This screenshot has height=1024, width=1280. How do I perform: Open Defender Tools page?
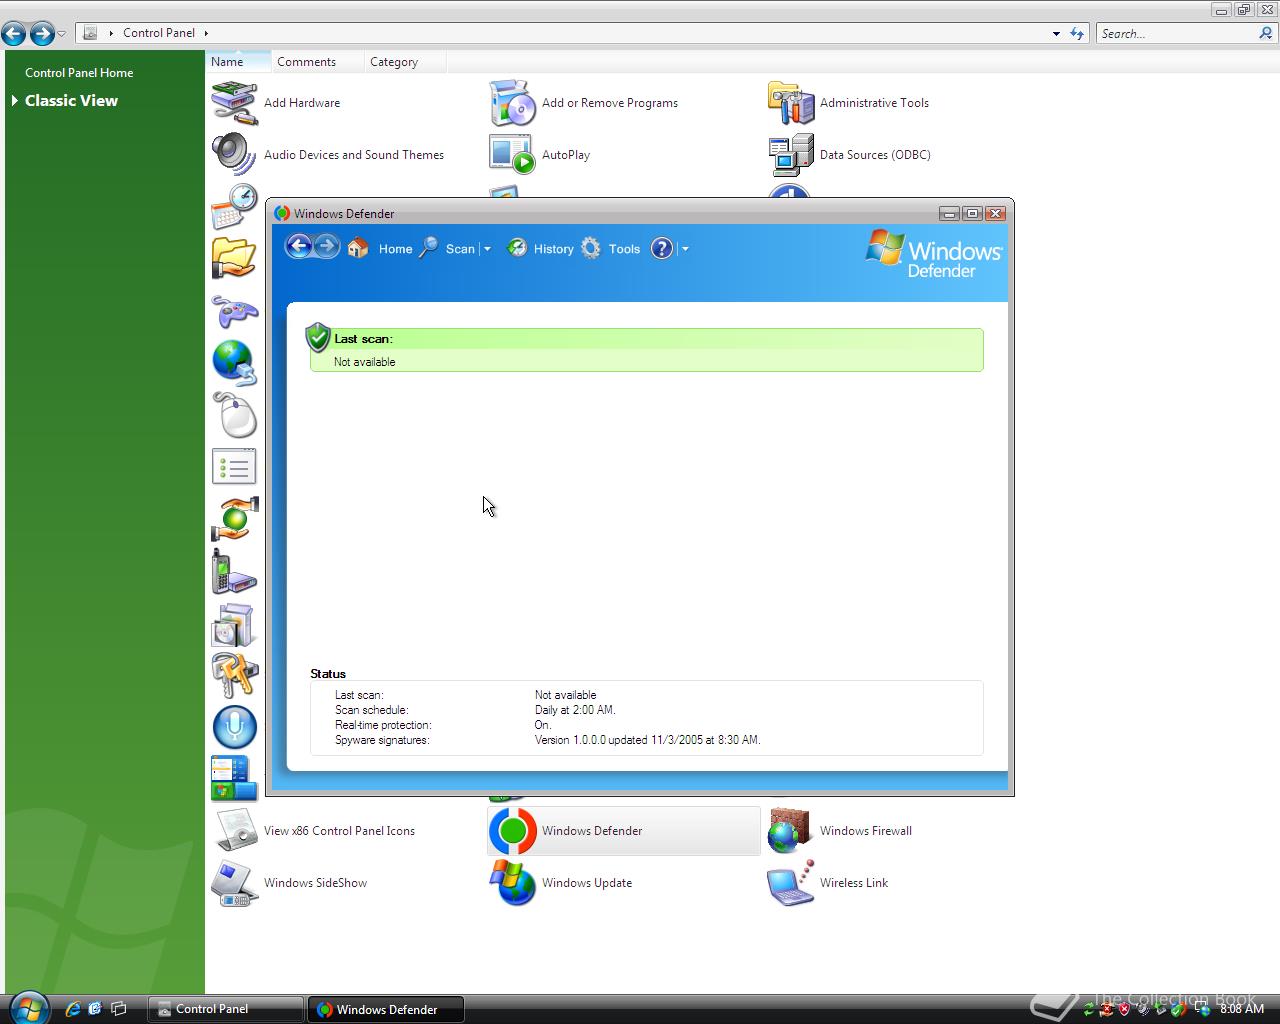[610, 248]
